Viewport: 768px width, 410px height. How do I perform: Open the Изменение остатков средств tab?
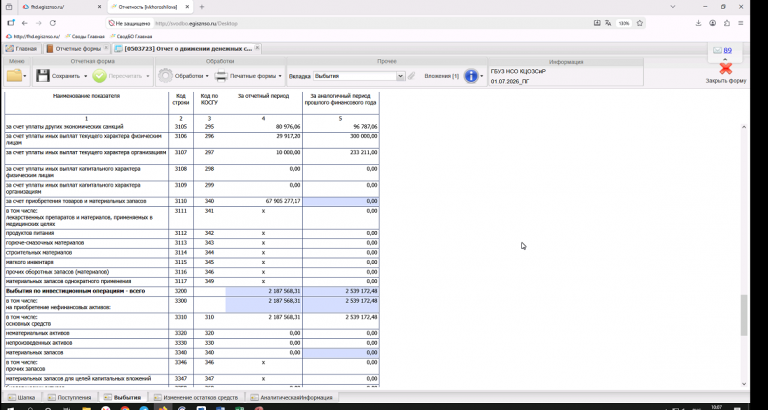[x=195, y=397]
